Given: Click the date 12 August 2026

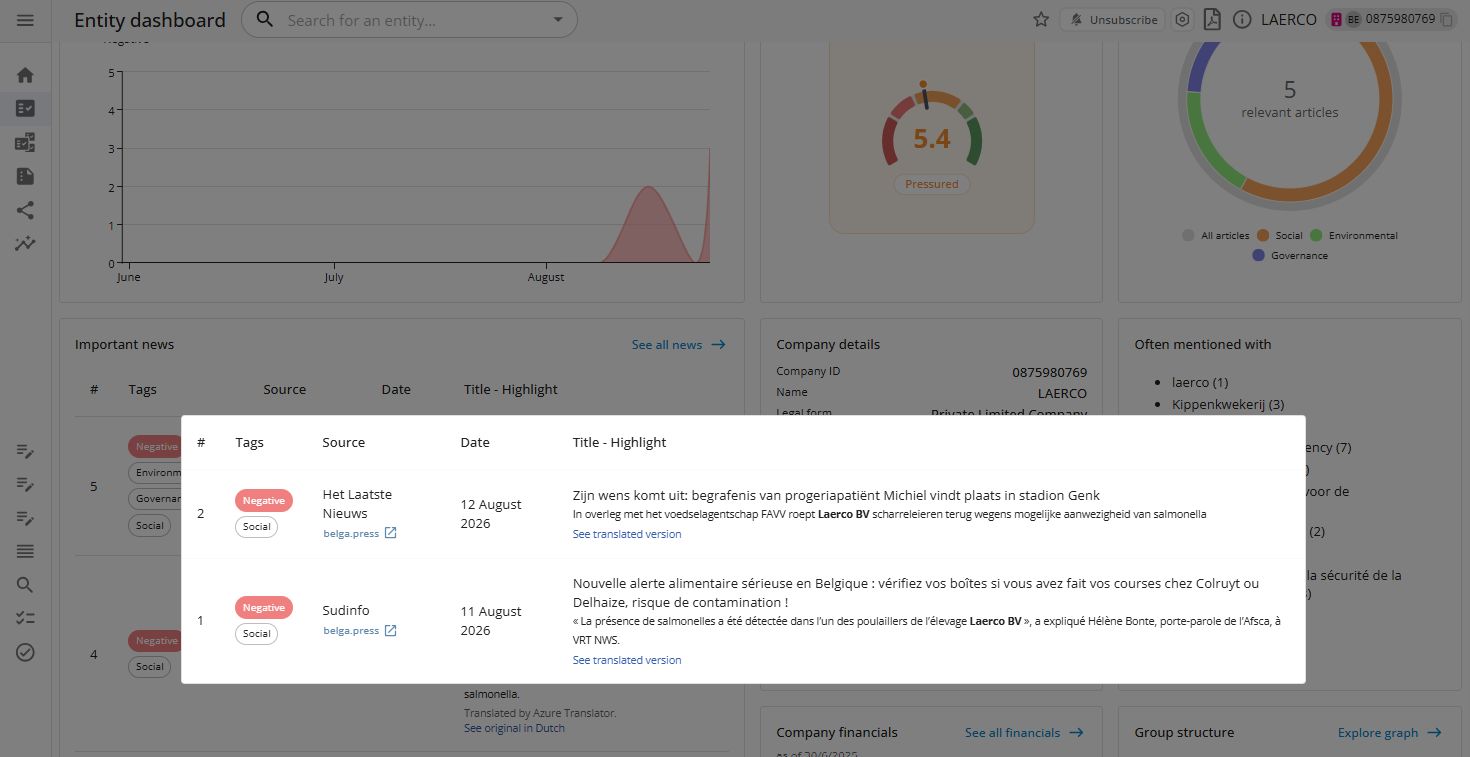Looking at the screenshot, I should click(x=491, y=514).
